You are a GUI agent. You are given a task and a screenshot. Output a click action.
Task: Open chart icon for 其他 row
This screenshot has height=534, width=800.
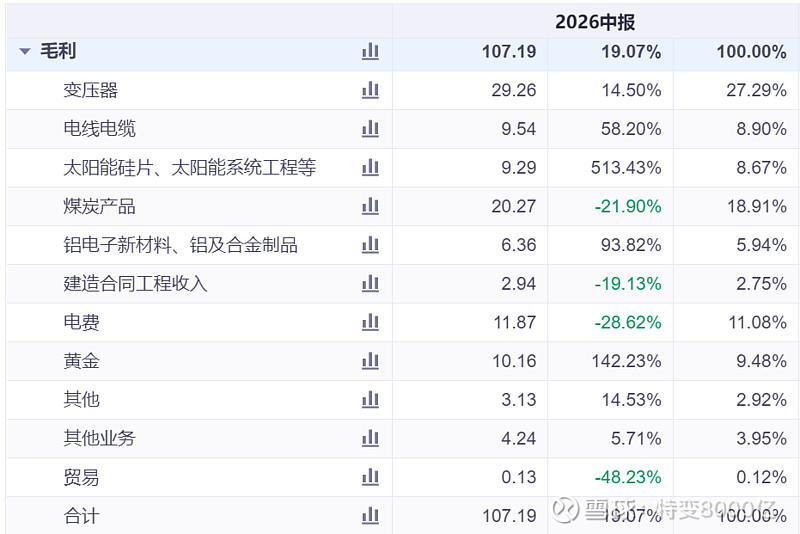tap(370, 399)
